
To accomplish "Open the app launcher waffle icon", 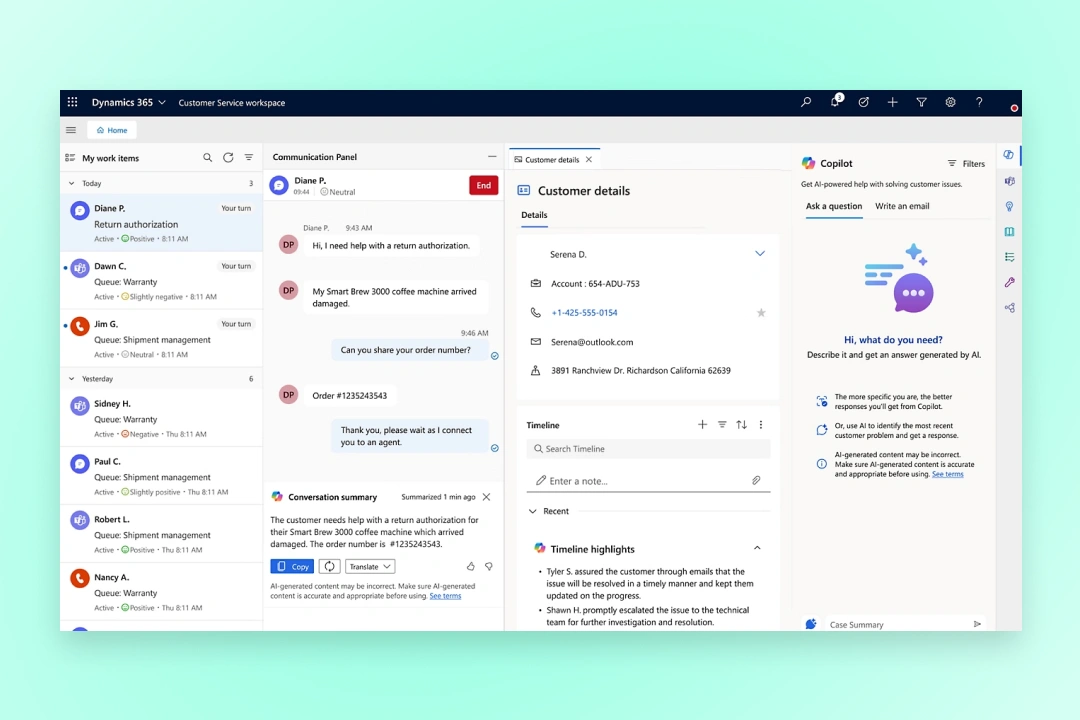I will click(x=72, y=103).
